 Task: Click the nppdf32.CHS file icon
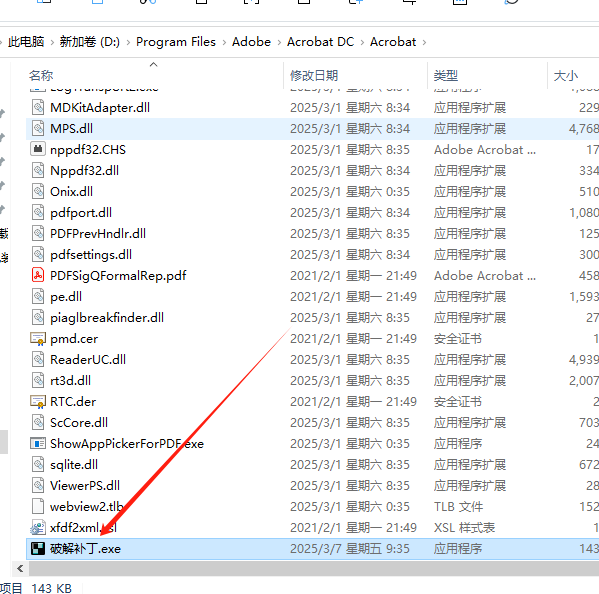(x=38, y=149)
